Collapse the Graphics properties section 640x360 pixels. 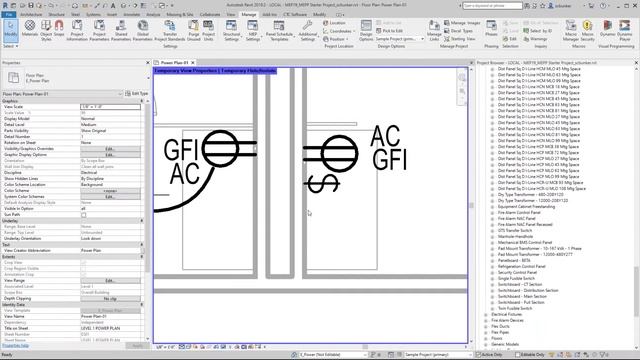142,100
